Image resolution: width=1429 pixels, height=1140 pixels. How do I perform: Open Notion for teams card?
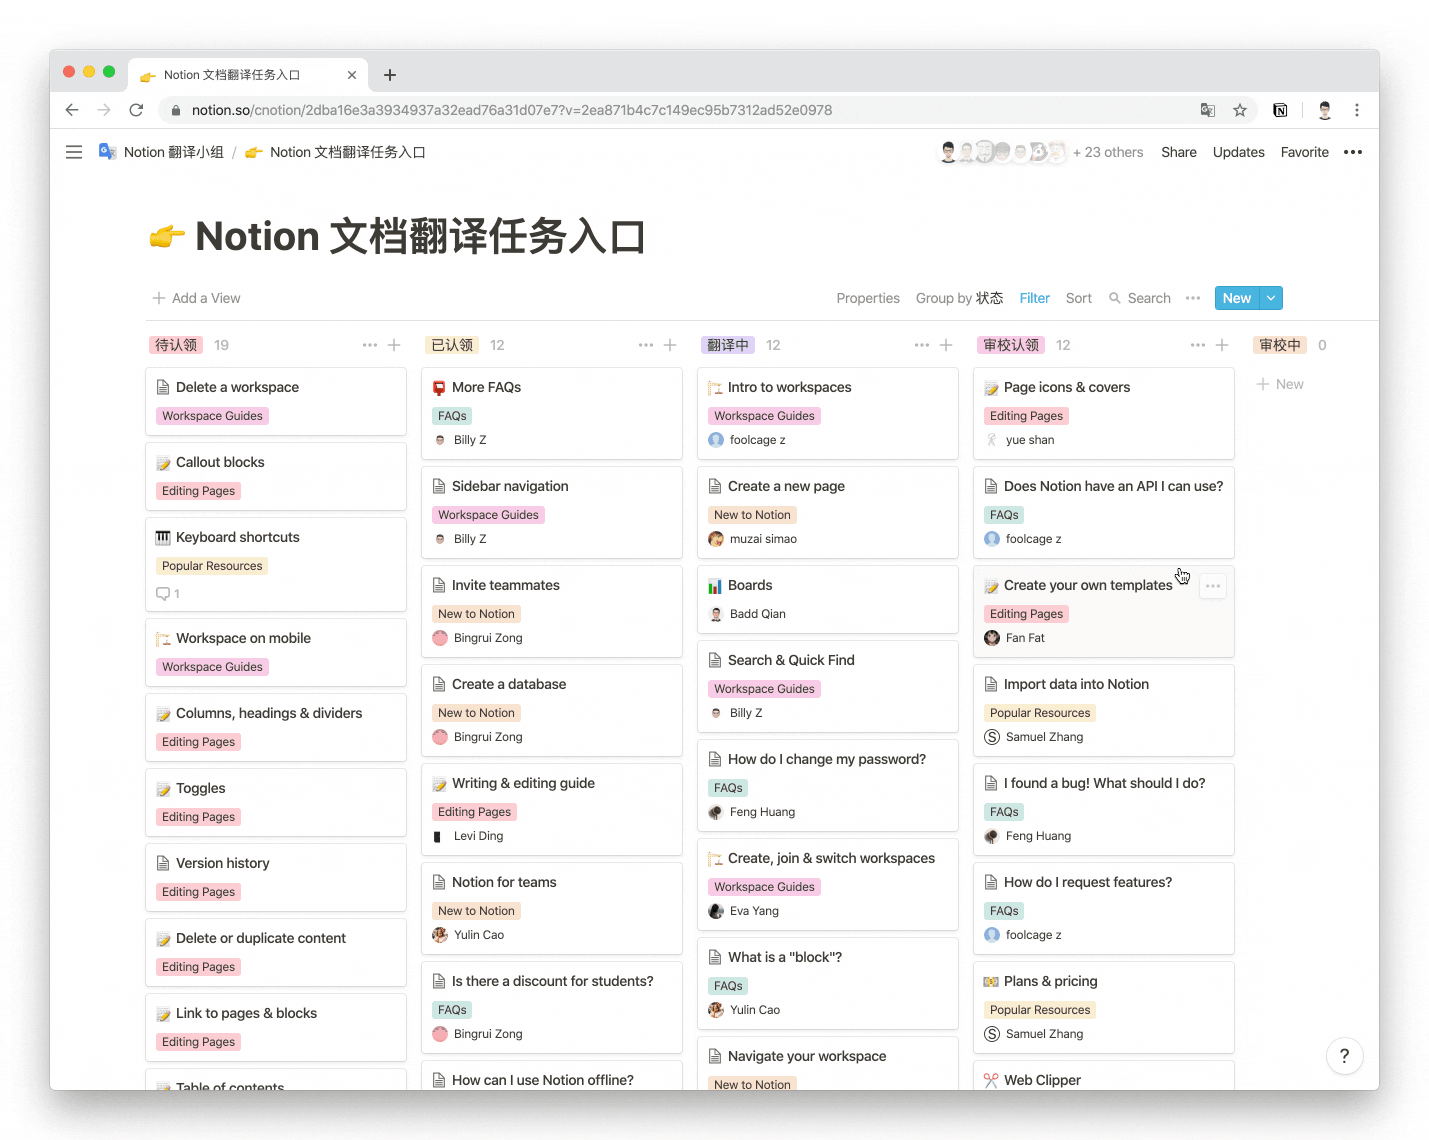(x=552, y=908)
